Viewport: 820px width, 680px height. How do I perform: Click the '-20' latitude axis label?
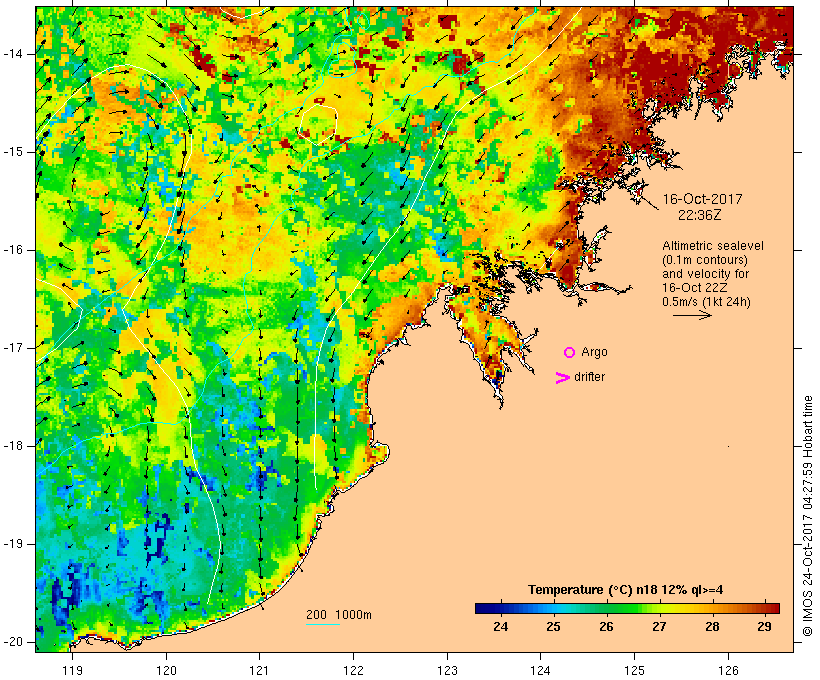click(x=13, y=642)
